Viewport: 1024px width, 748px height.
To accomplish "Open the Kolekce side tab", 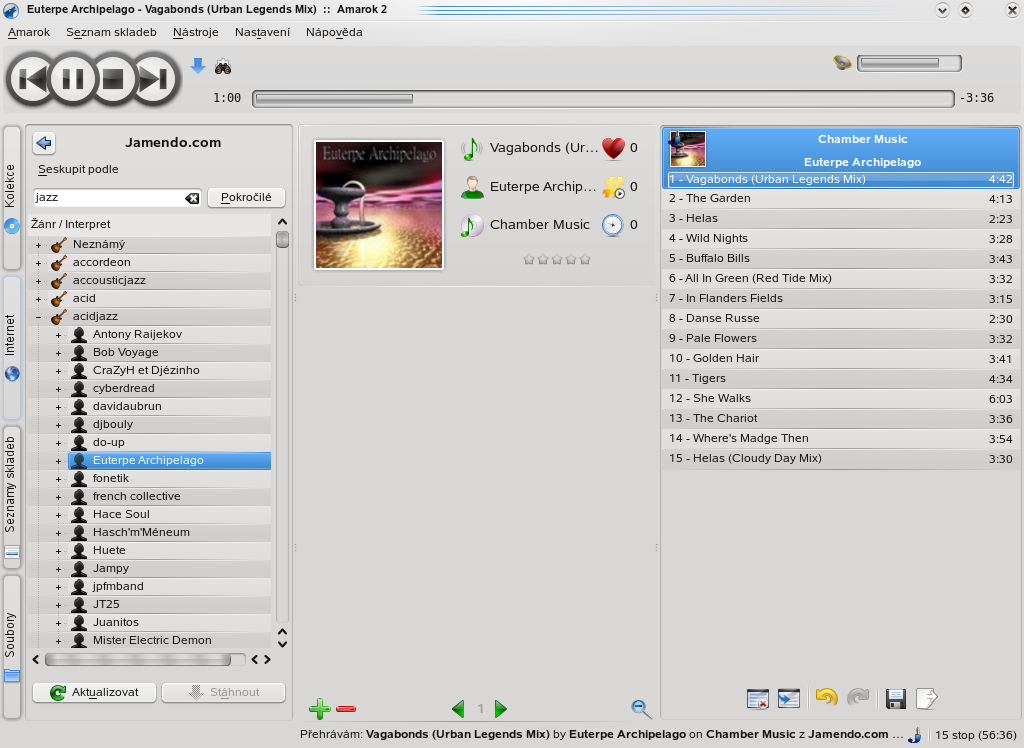I will coord(12,197).
